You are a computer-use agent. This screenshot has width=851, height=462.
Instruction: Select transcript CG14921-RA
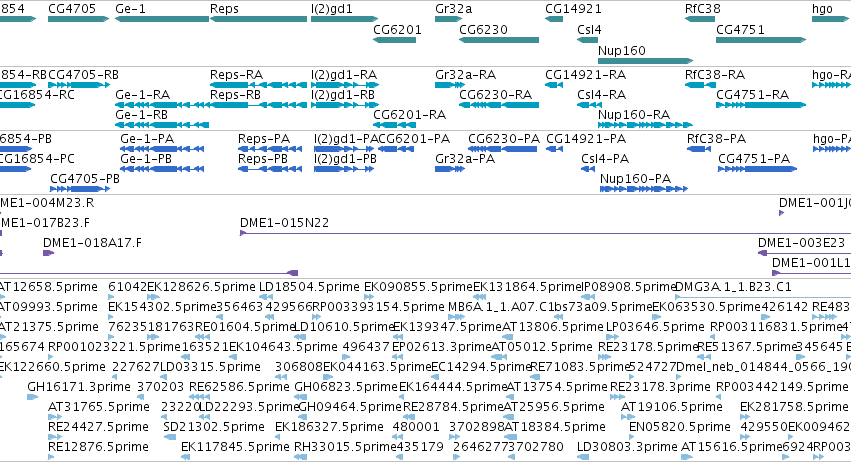[554, 85]
